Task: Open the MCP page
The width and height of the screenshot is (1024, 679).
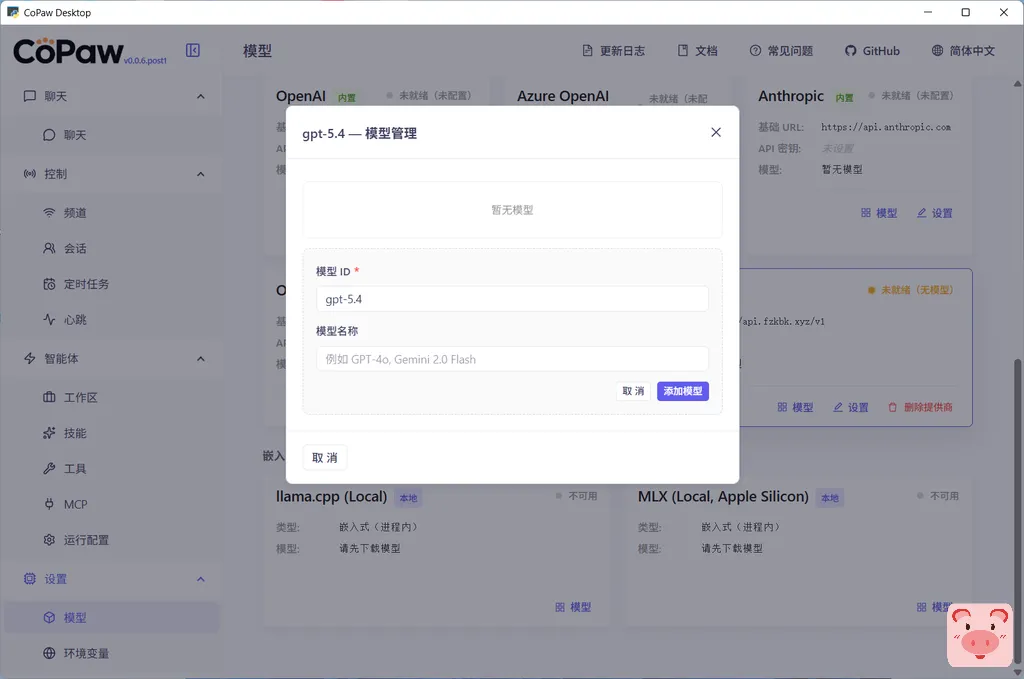Action: point(112,505)
